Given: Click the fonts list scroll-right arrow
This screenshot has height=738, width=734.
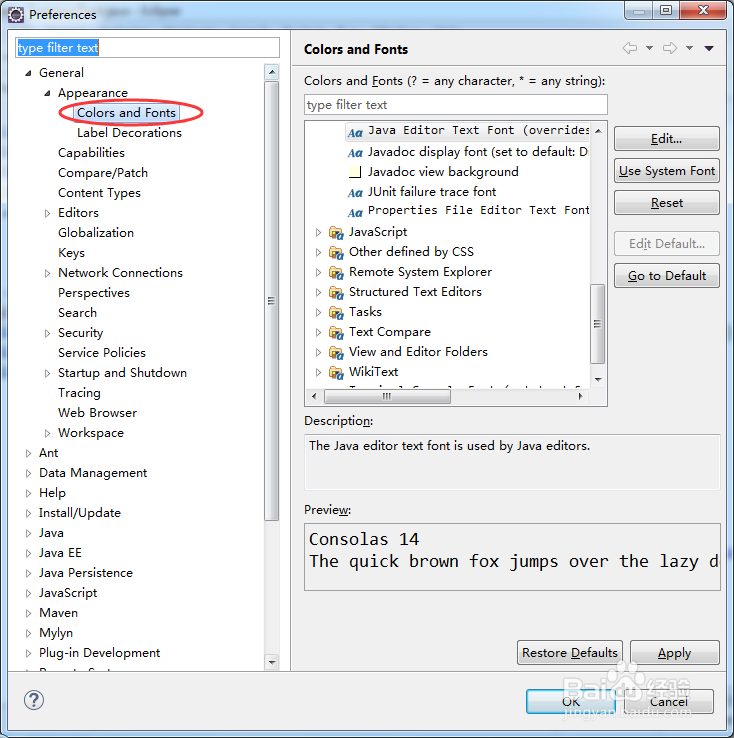Looking at the screenshot, I should pyautogui.click(x=581, y=396).
